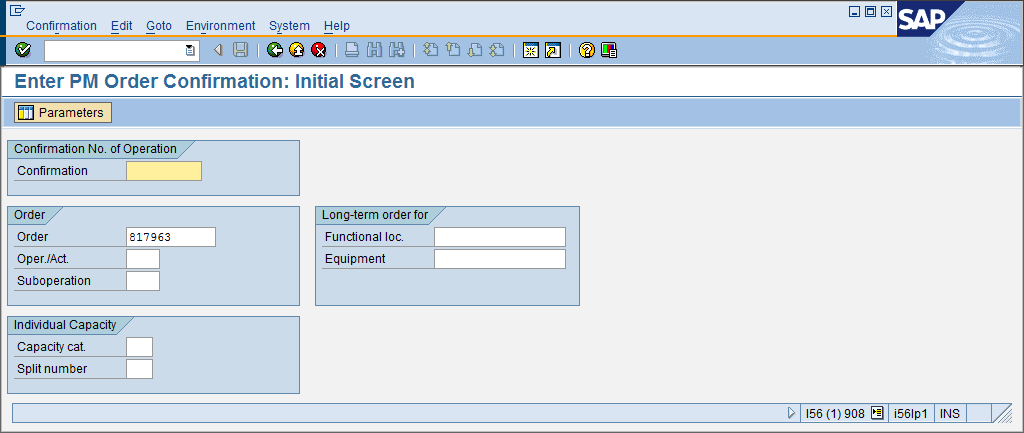The height and width of the screenshot is (433, 1024).
Task: Click the Generate Shortcut icon
Action: [x=553, y=50]
